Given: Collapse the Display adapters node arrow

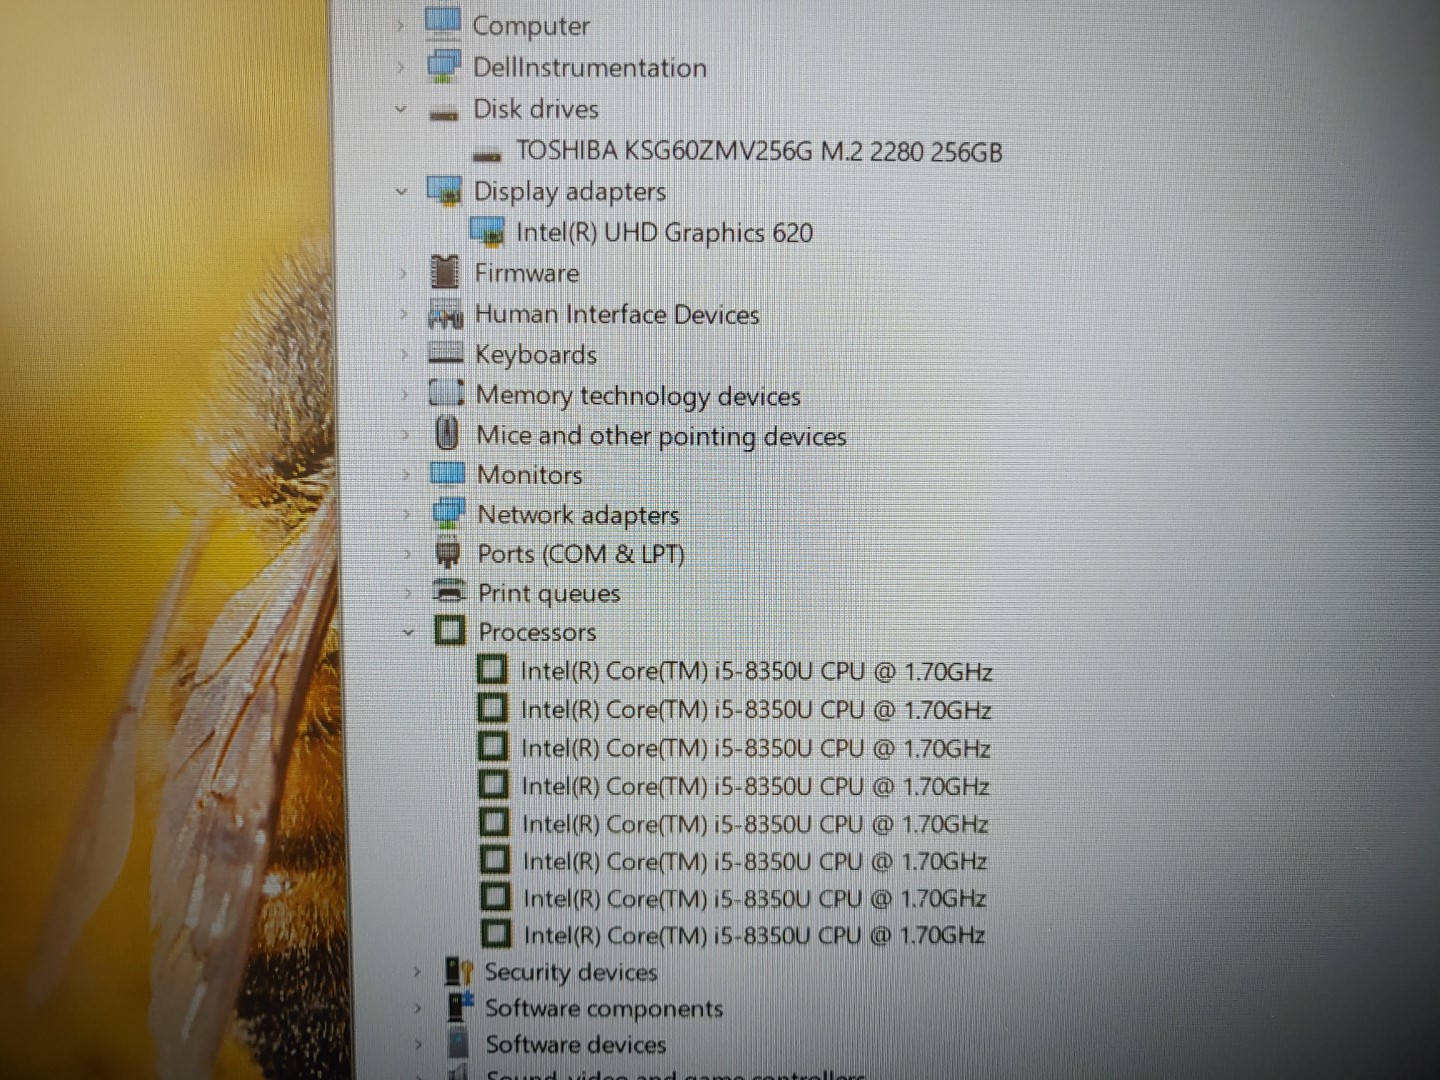Looking at the screenshot, I should coord(402,190).
